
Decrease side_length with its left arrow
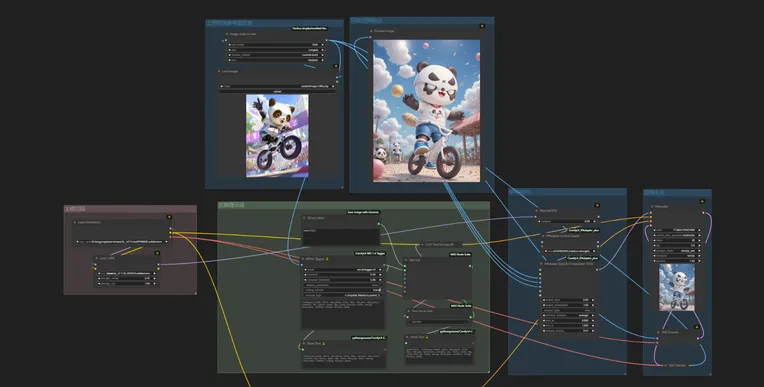click(229, 44)
